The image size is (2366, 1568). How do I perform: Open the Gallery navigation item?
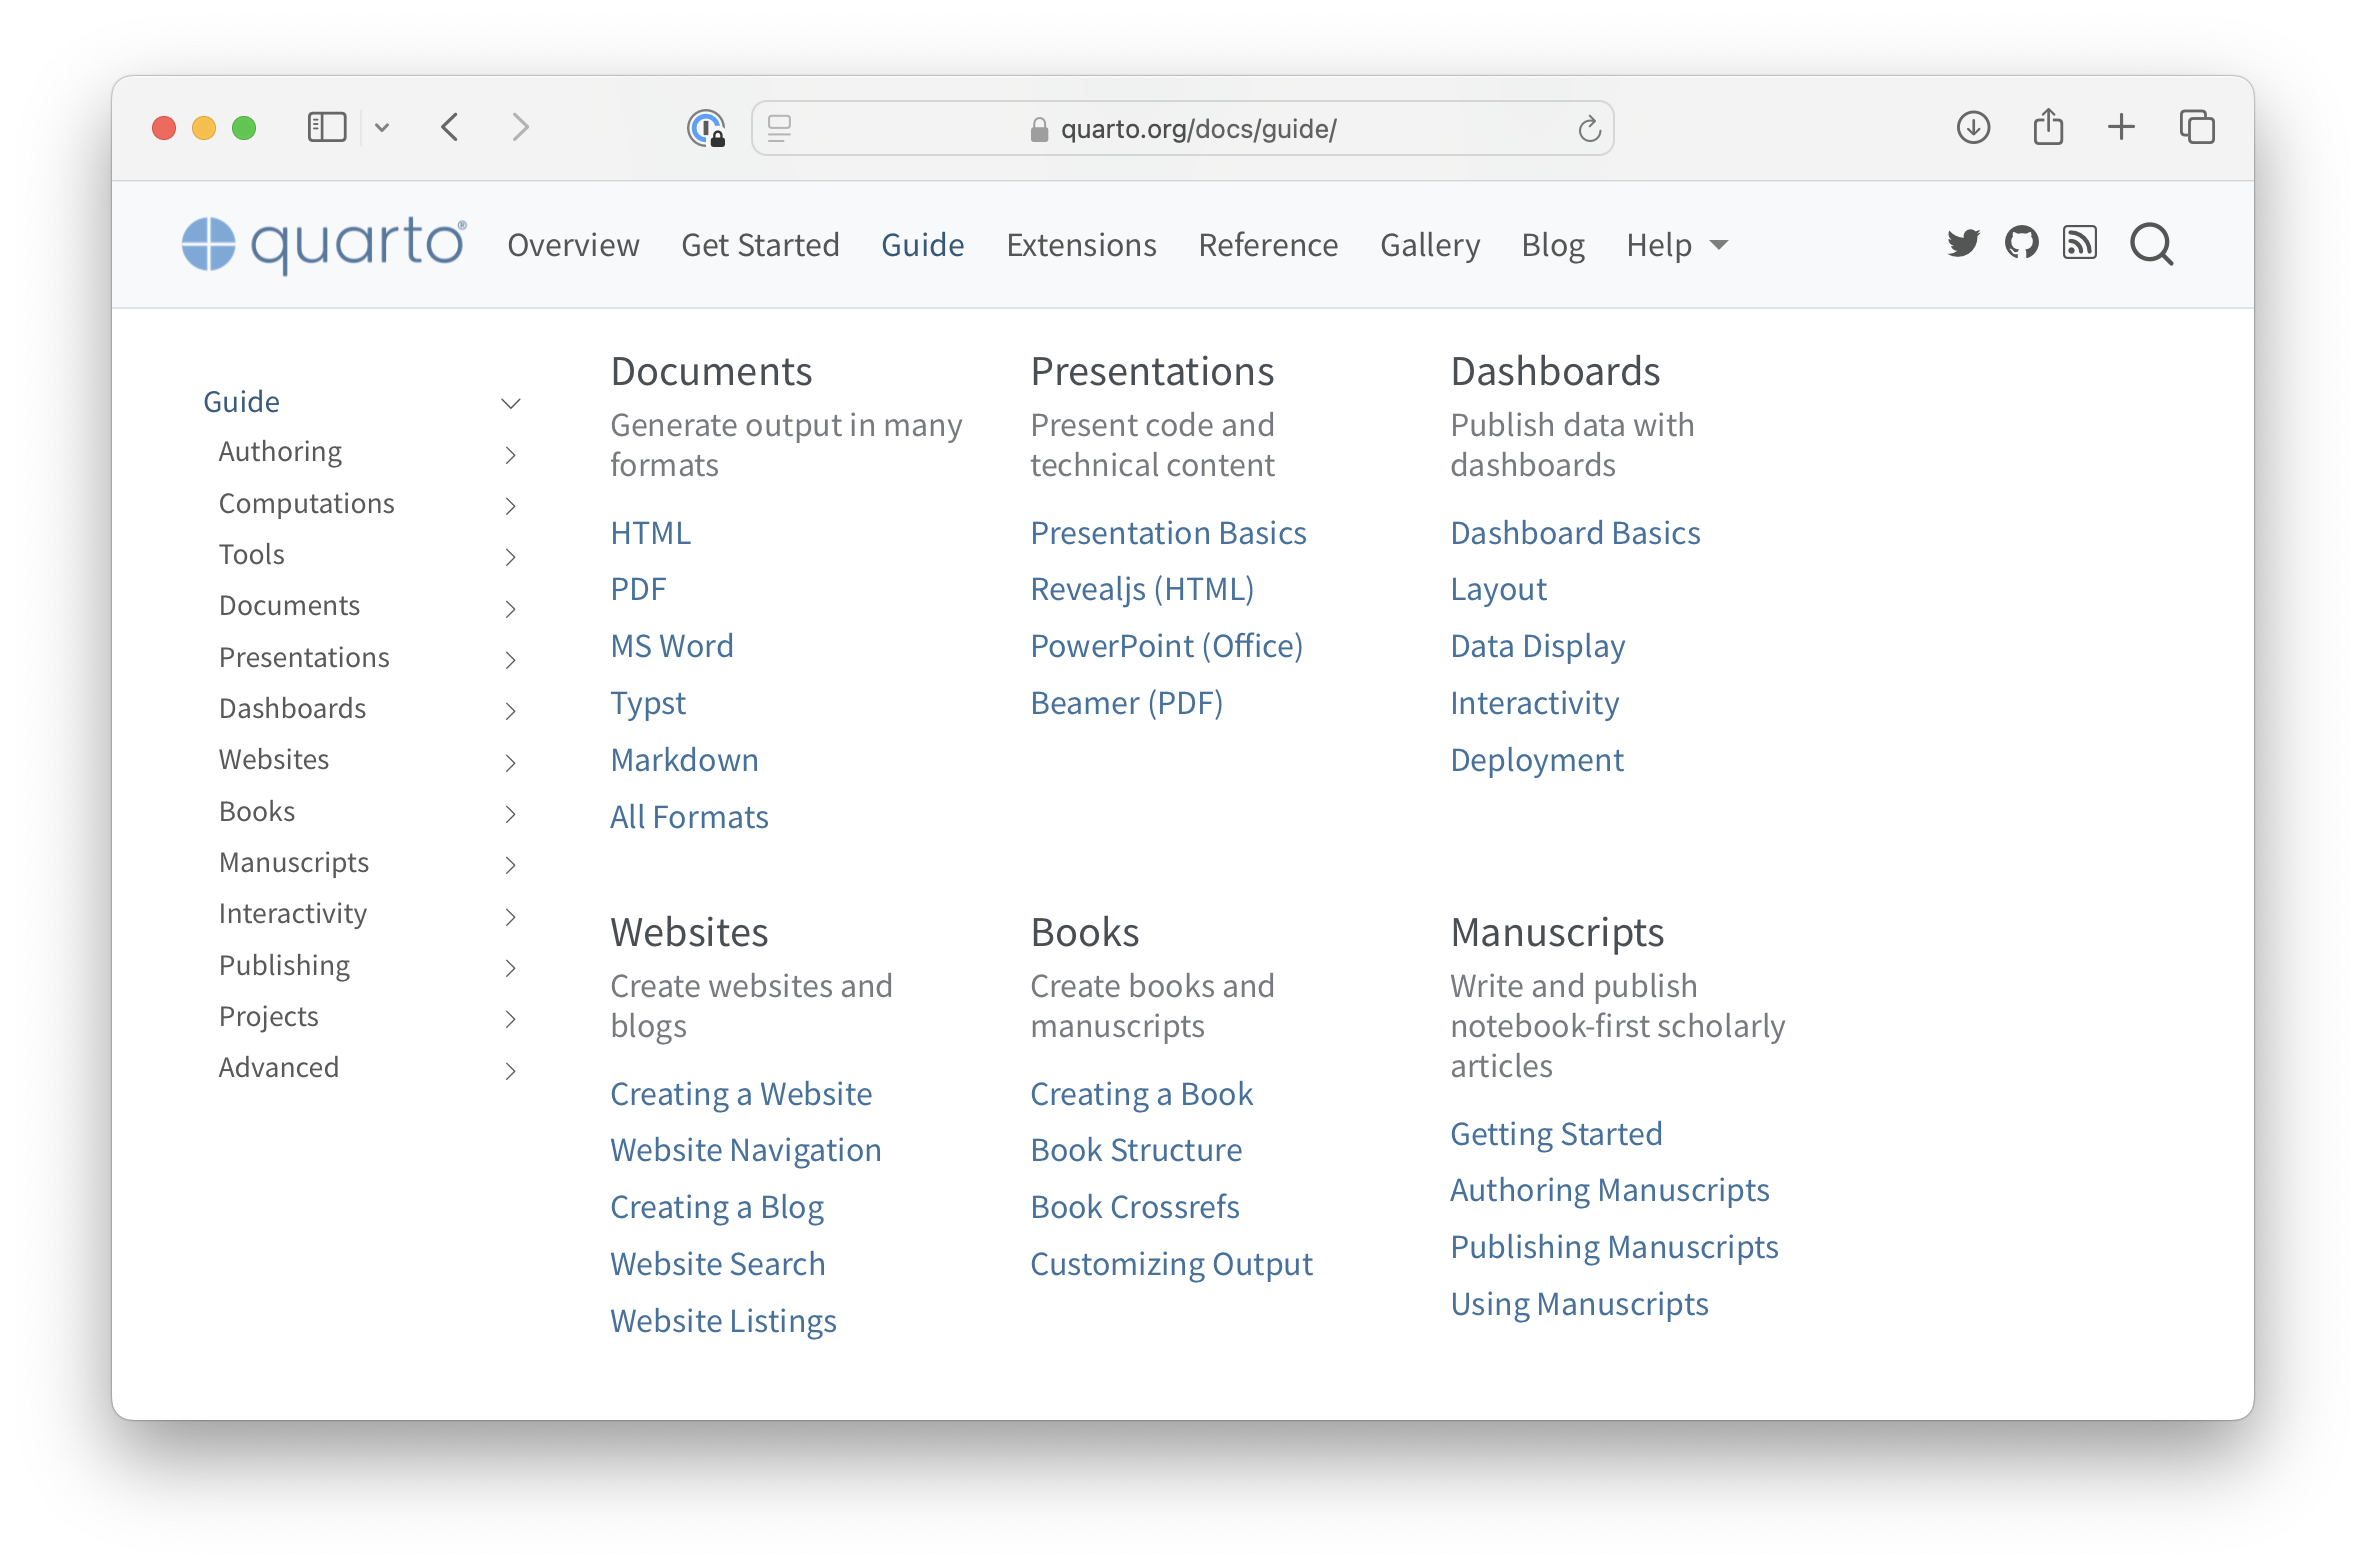1429,245
